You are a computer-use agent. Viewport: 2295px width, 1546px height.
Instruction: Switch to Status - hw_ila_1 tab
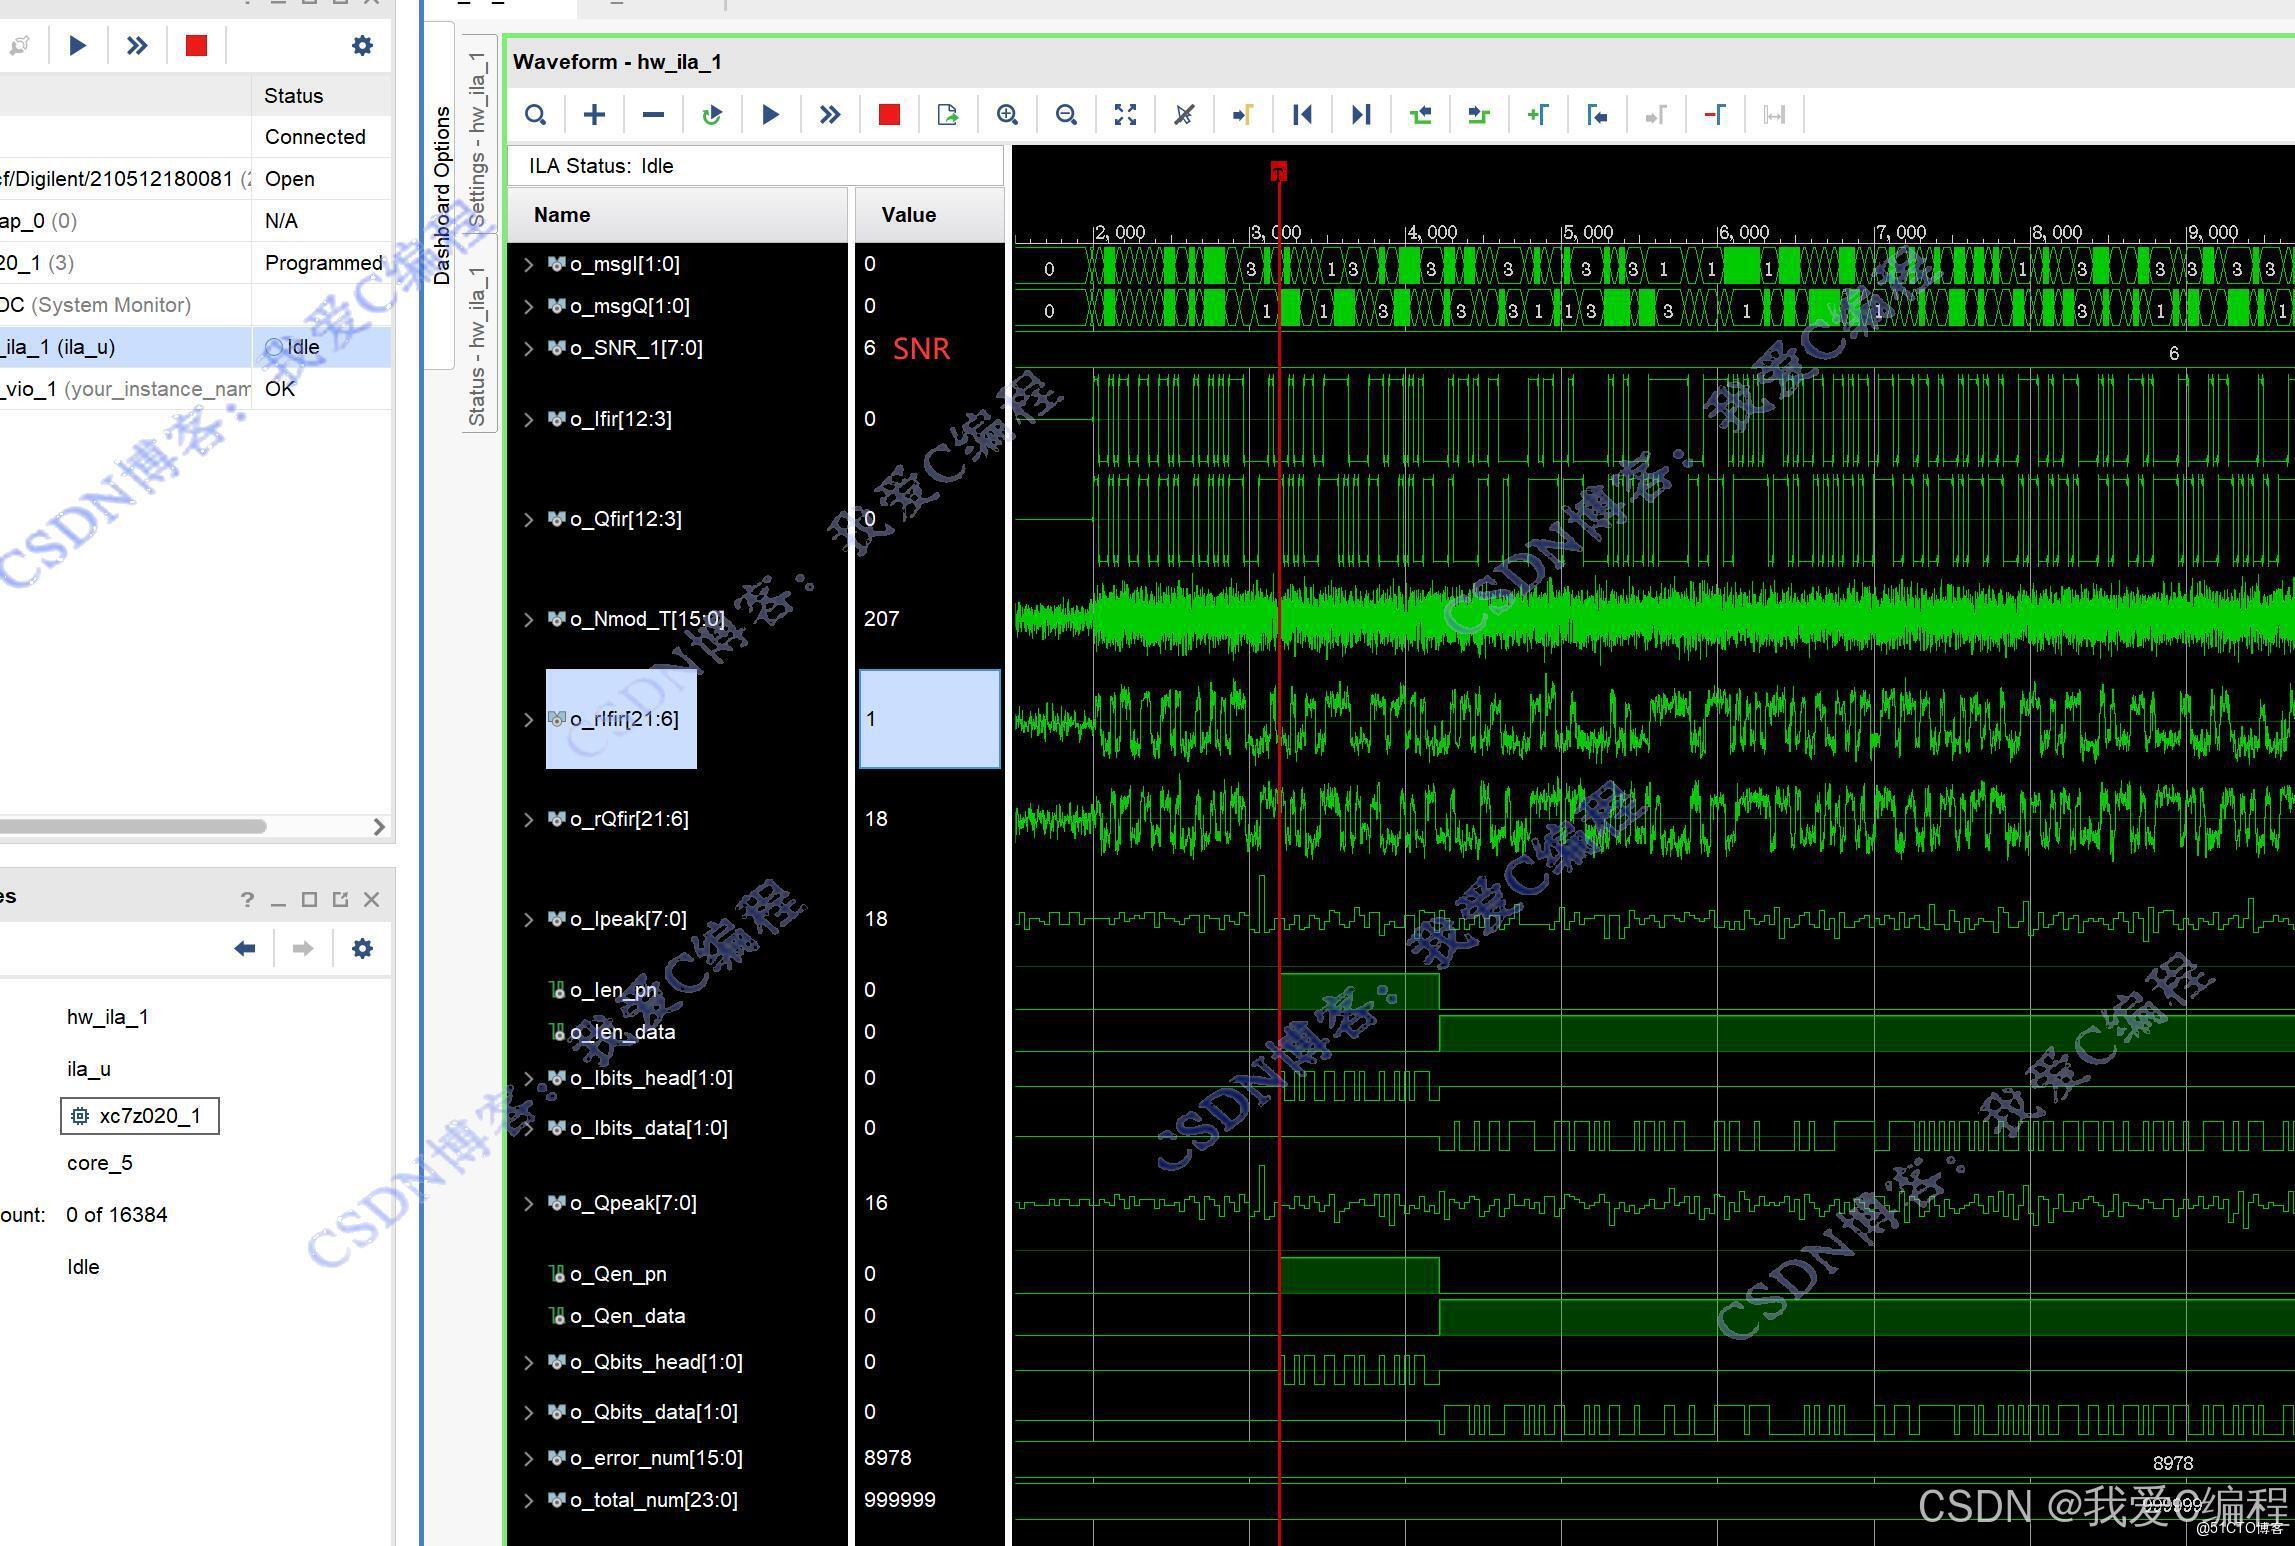[478, 345]
